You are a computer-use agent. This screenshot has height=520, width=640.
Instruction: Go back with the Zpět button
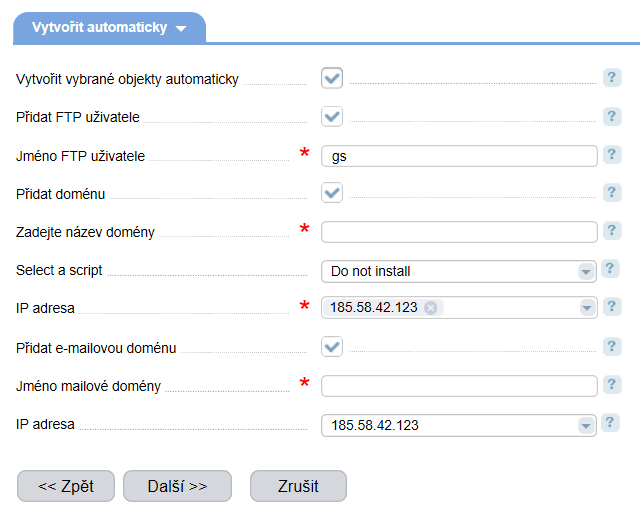coord(66,486)
